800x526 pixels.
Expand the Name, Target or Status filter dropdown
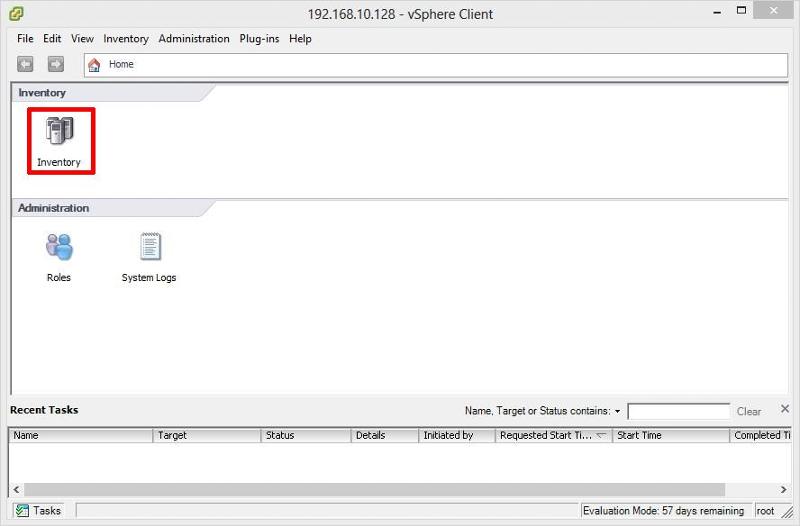[x=617, y=411]
